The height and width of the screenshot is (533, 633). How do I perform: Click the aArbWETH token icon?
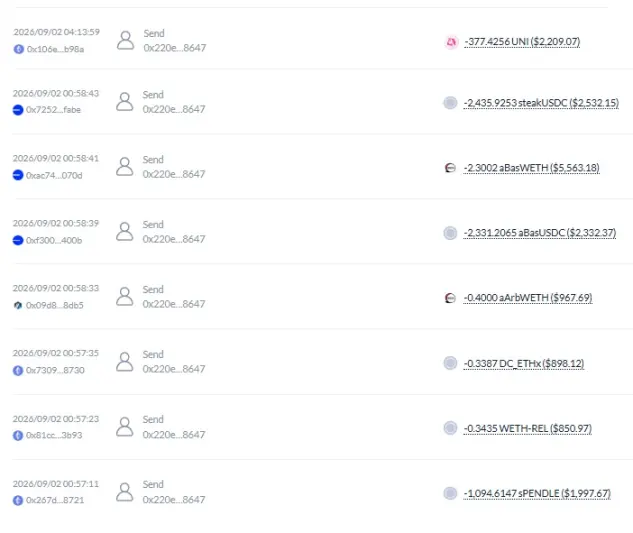click(450, 298)
